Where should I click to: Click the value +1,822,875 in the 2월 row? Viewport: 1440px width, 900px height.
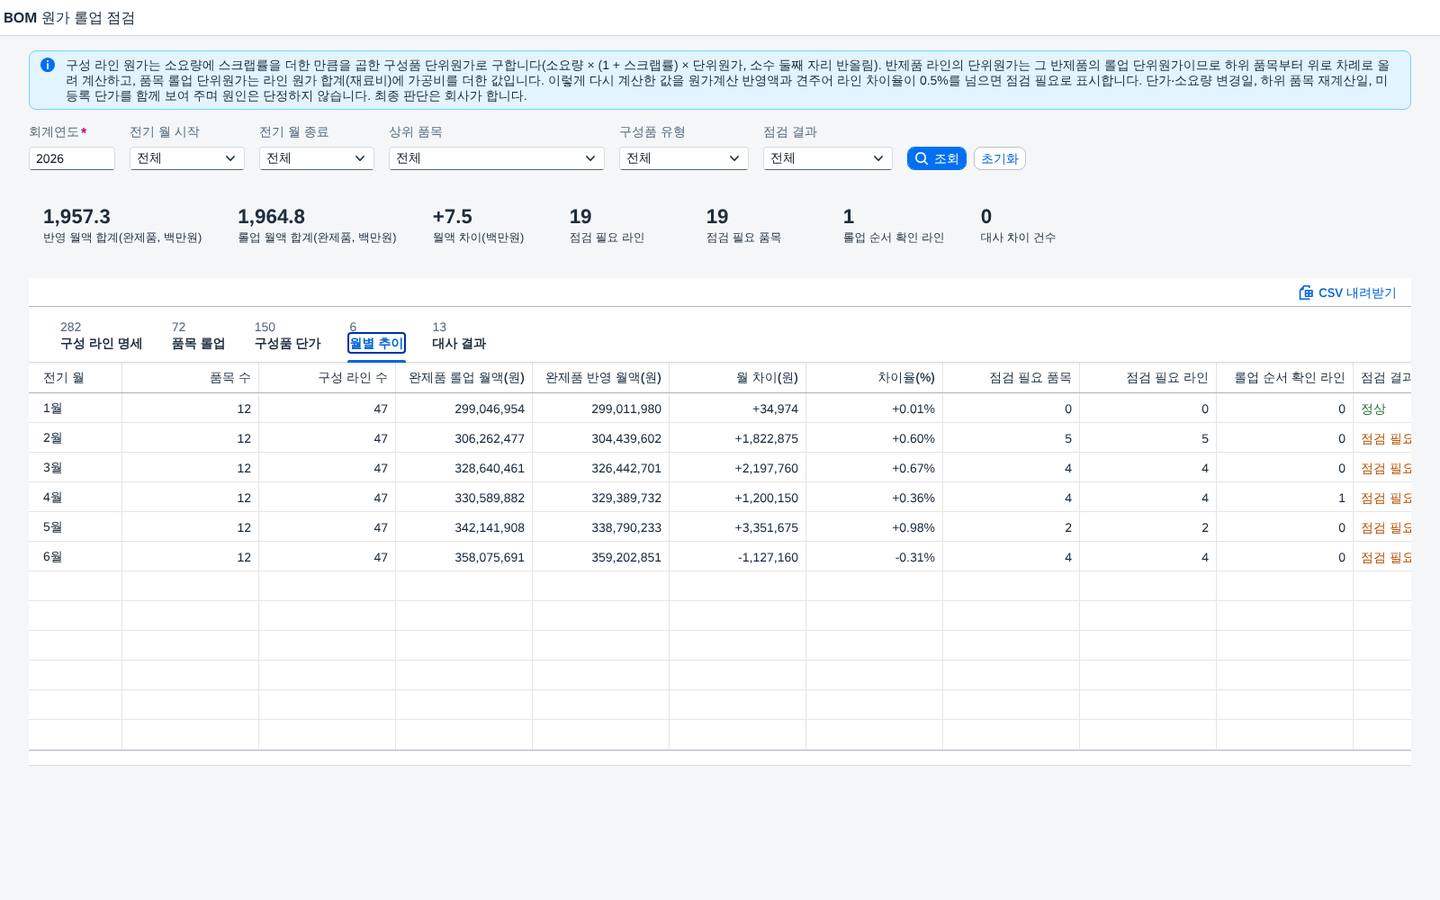(x=766, y=439)
